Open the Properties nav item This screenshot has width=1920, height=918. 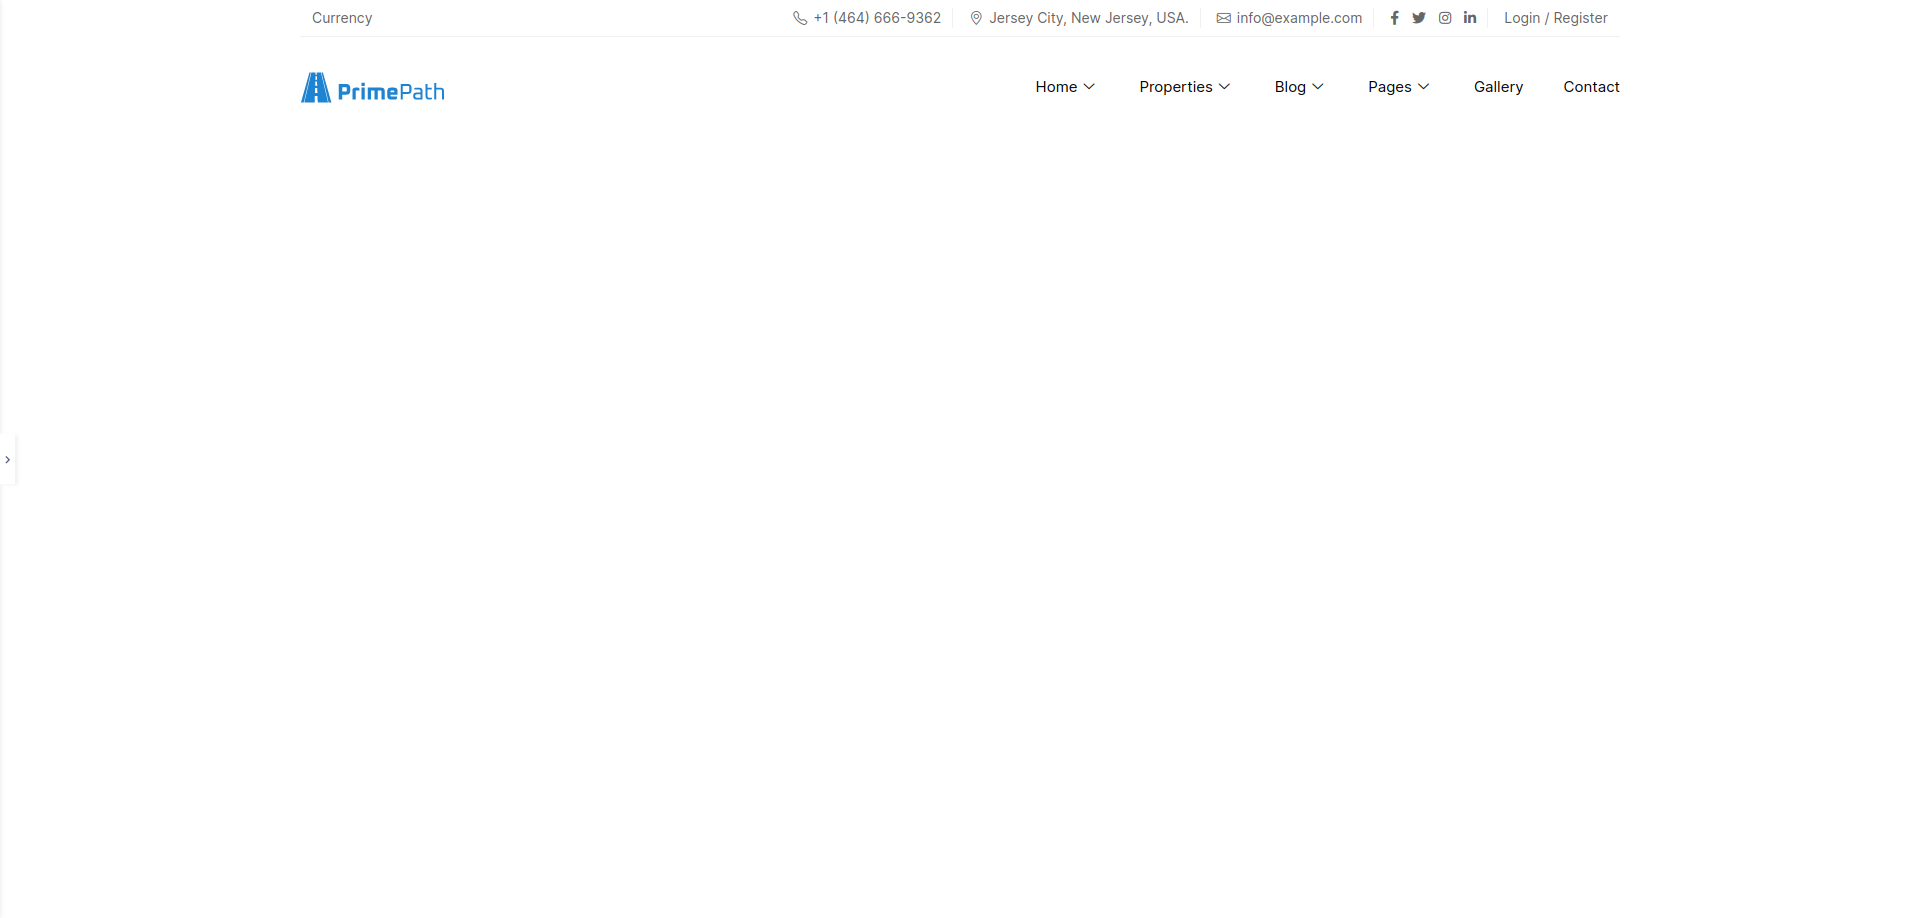(1176, 87)
